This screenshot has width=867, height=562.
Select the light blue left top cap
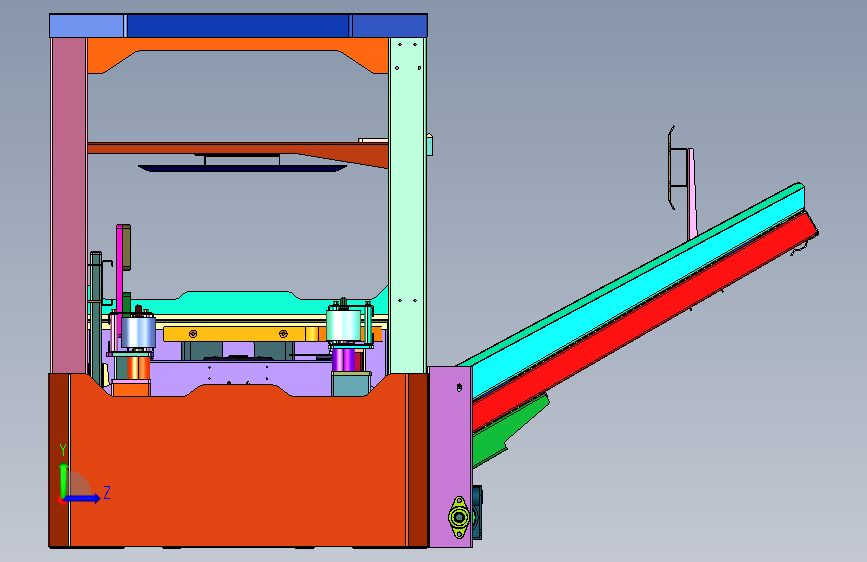pos(87,26)
